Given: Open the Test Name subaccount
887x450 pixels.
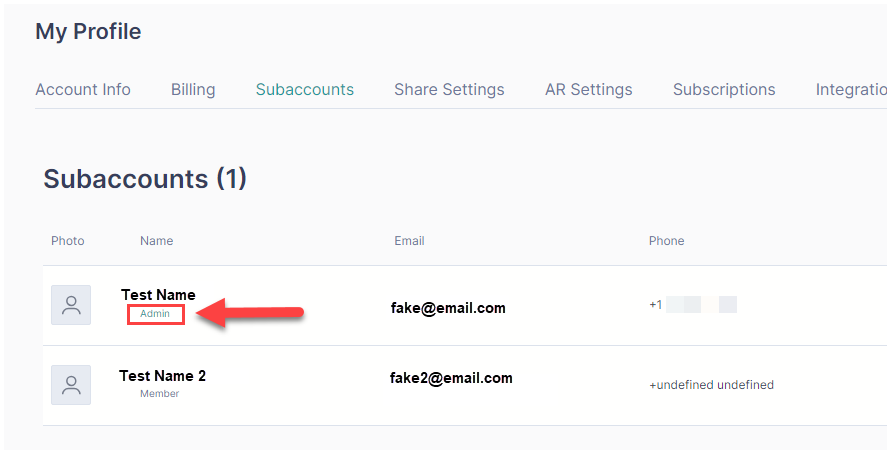Looking at the screenshot, I should (x=158, y=295).
